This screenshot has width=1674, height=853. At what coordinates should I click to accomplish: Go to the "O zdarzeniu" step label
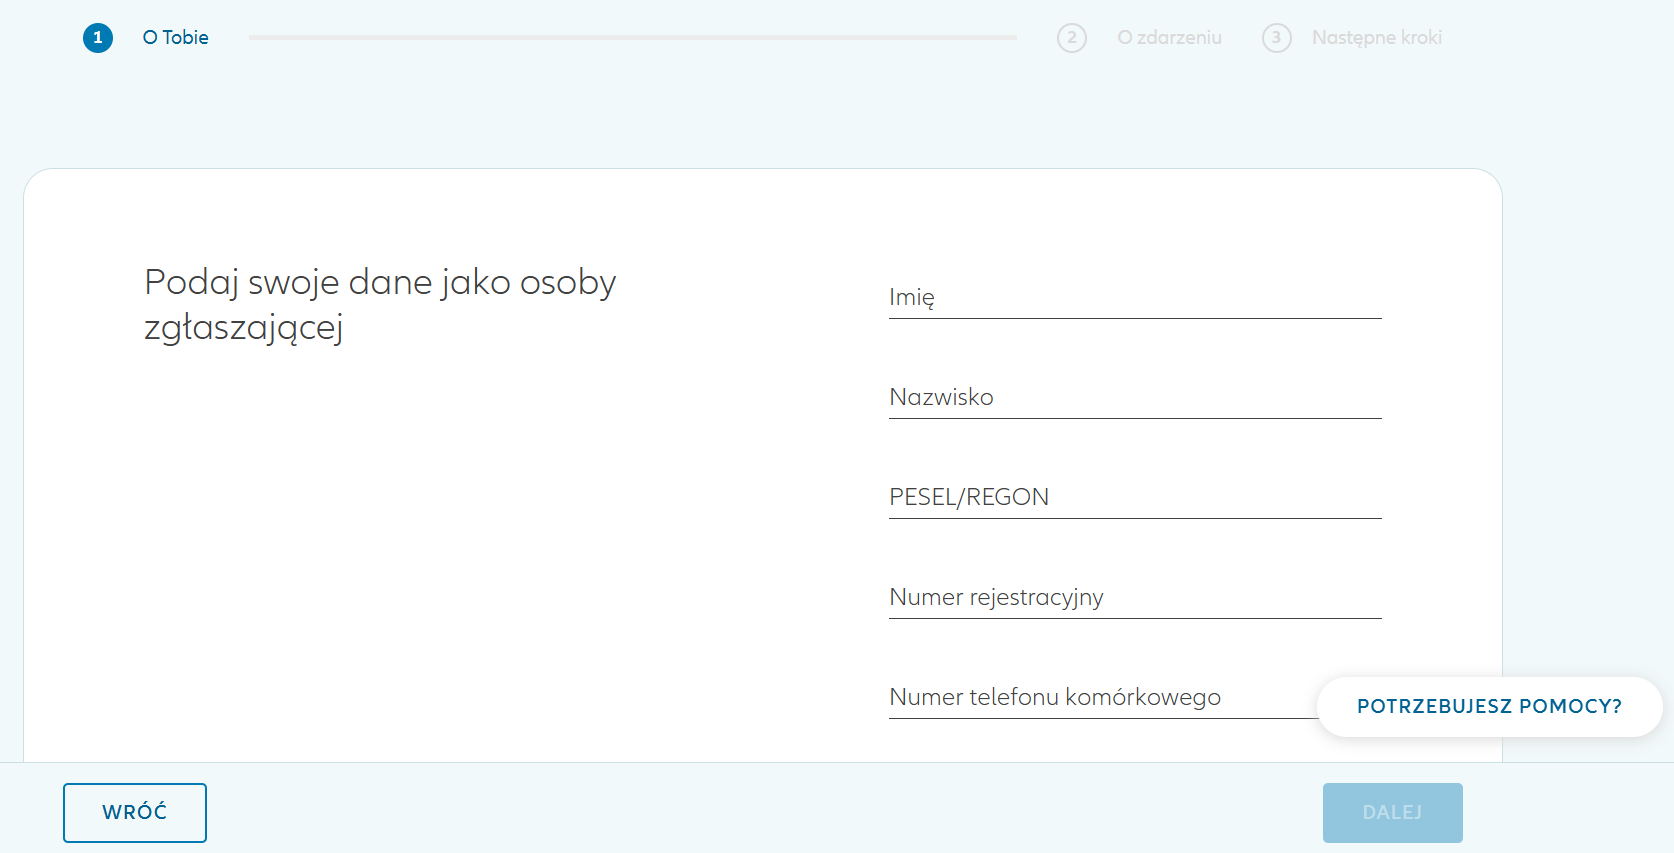pos(1169,38)
